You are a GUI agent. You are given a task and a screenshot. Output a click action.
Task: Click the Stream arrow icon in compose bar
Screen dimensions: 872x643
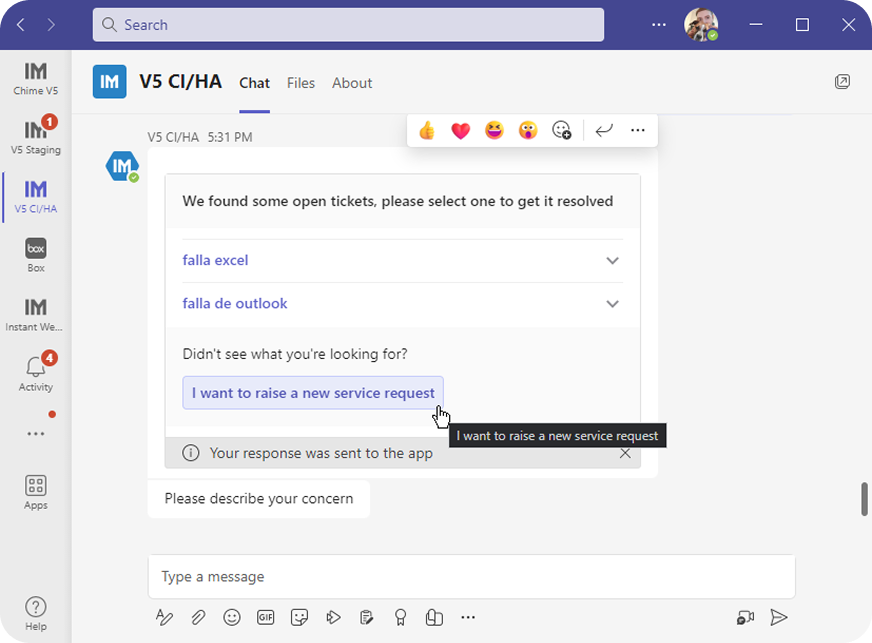[x=333, y=617]
